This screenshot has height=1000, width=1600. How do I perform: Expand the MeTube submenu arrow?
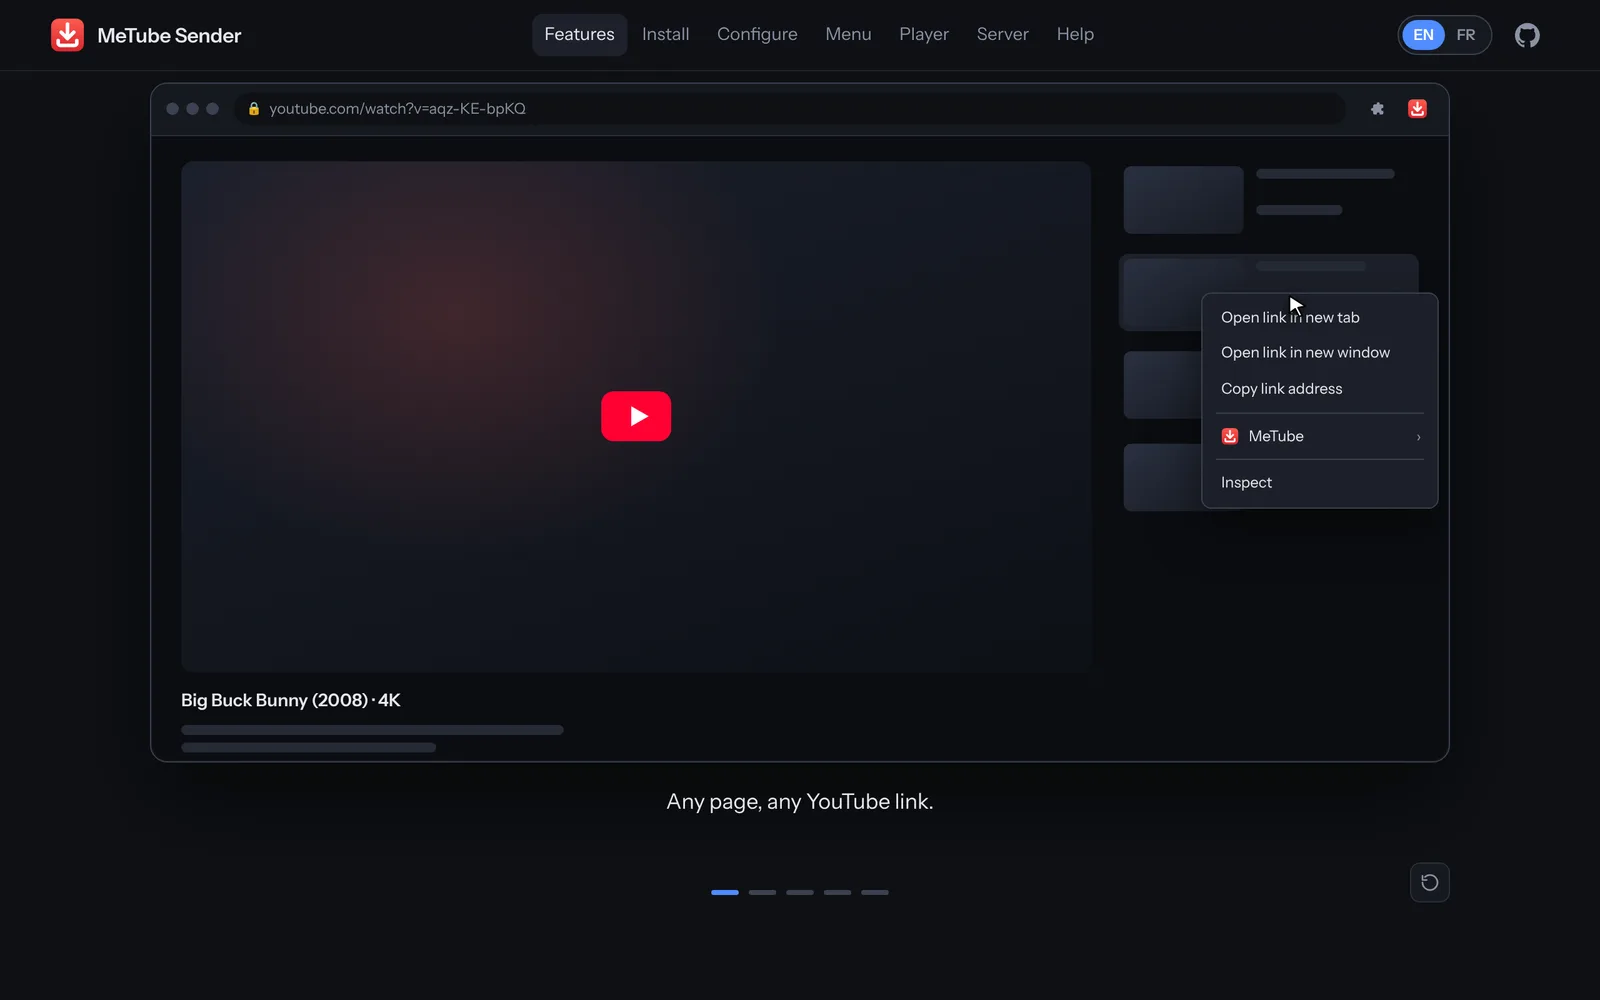pos(1418,437)
